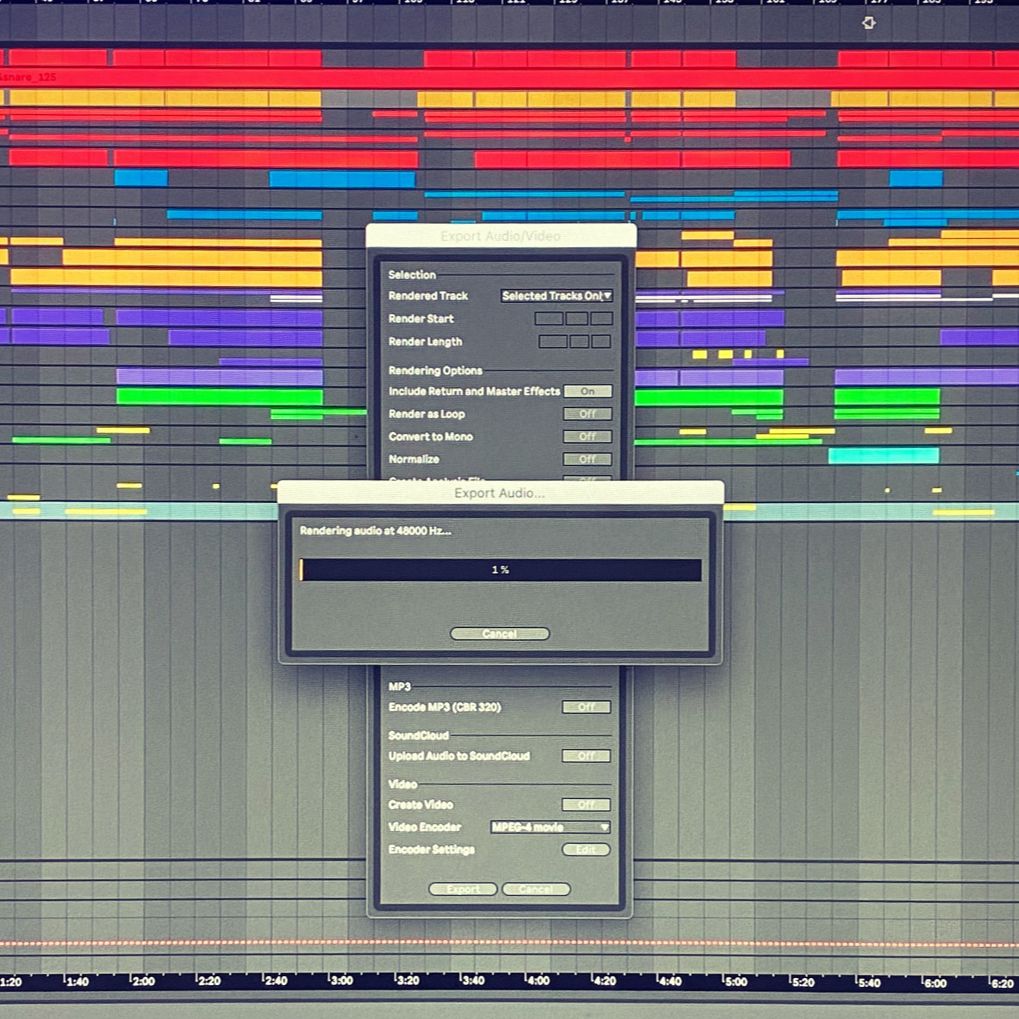Click the Encoder Settings Edit button

(x=586, y=849)
